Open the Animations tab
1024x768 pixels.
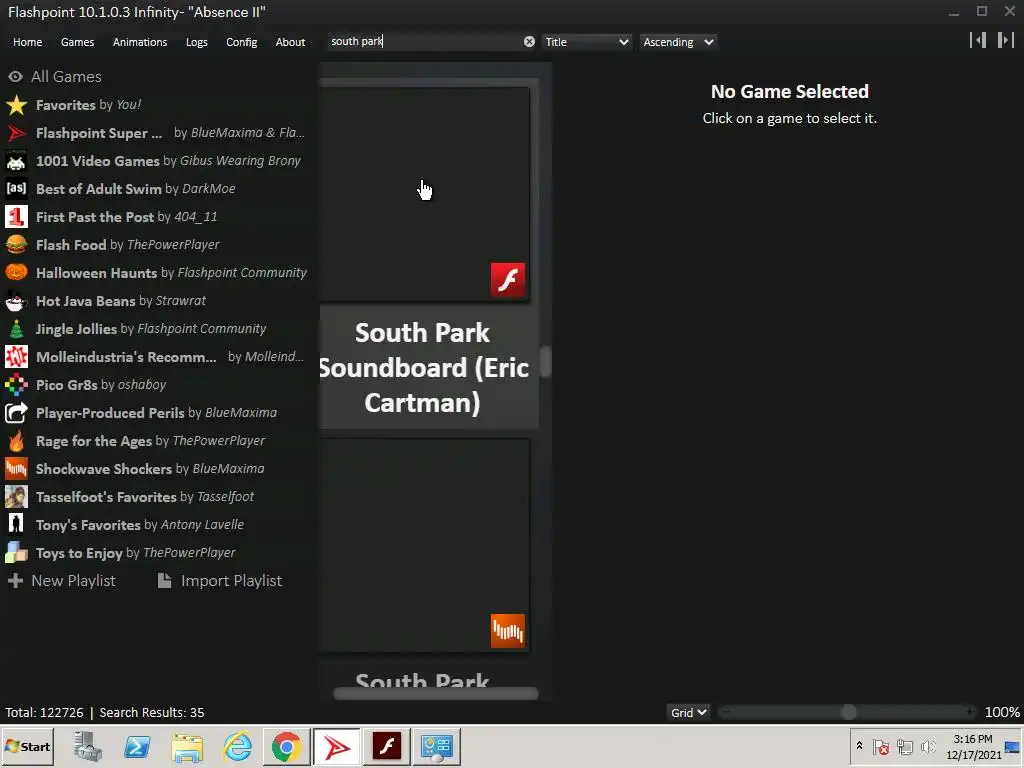(x=140, y=42)
